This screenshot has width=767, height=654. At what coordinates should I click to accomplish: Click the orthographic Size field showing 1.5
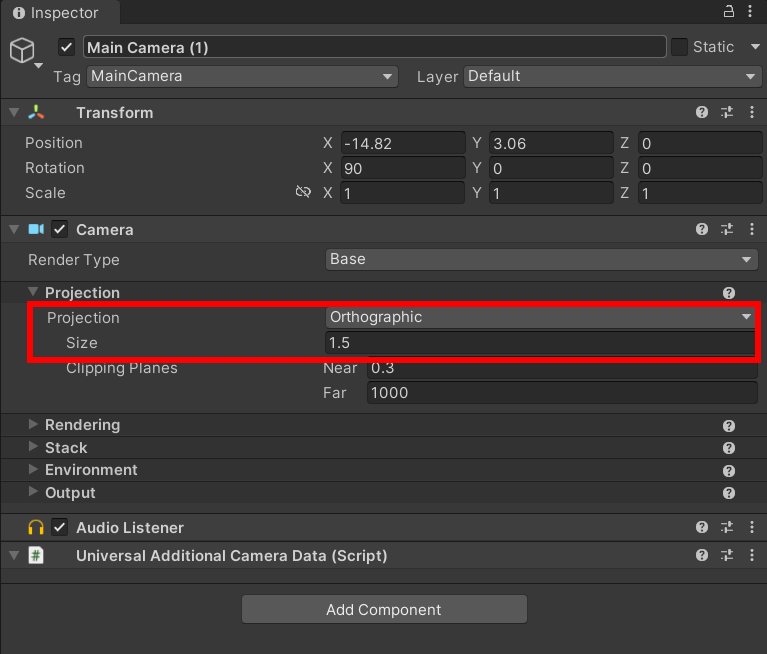coord(540,342)
